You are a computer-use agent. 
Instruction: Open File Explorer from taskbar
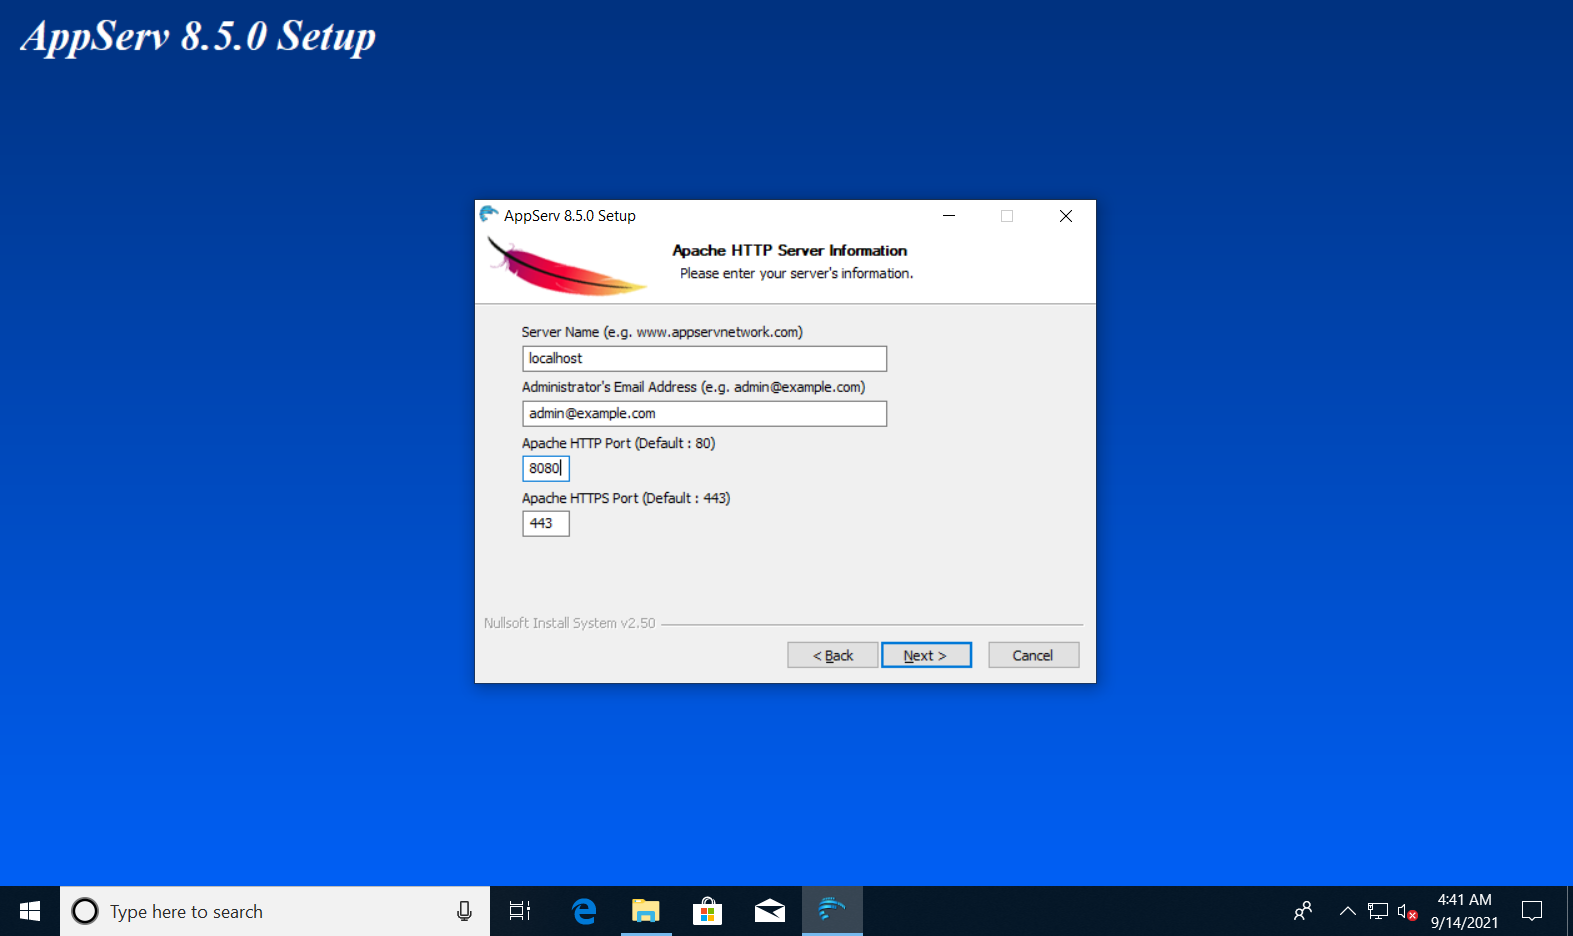pyautogui.click(x=646, y=911)
